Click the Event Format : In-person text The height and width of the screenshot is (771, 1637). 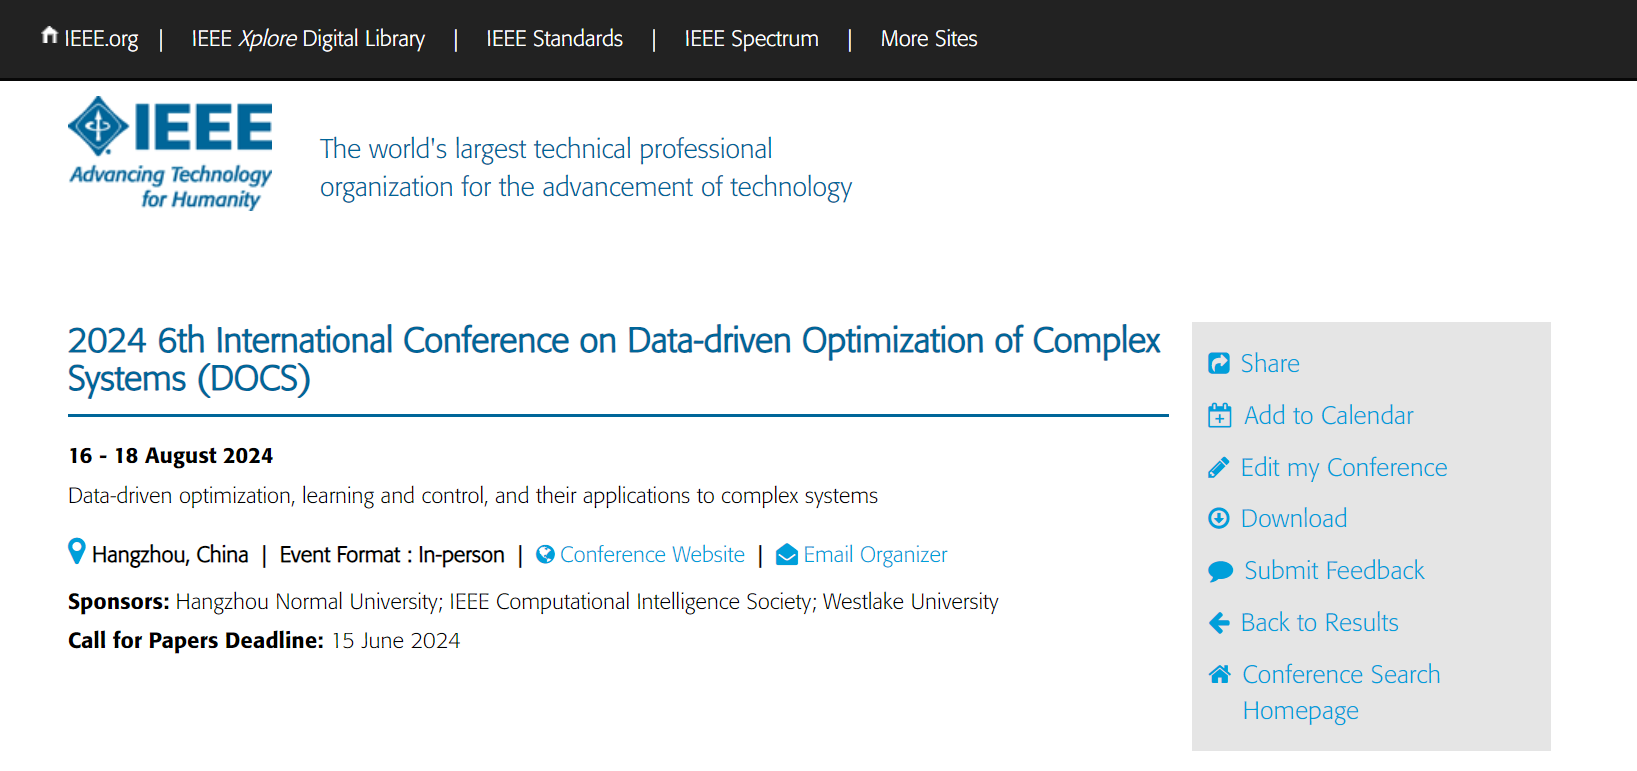pyautogui.click(x=392, y=554)
